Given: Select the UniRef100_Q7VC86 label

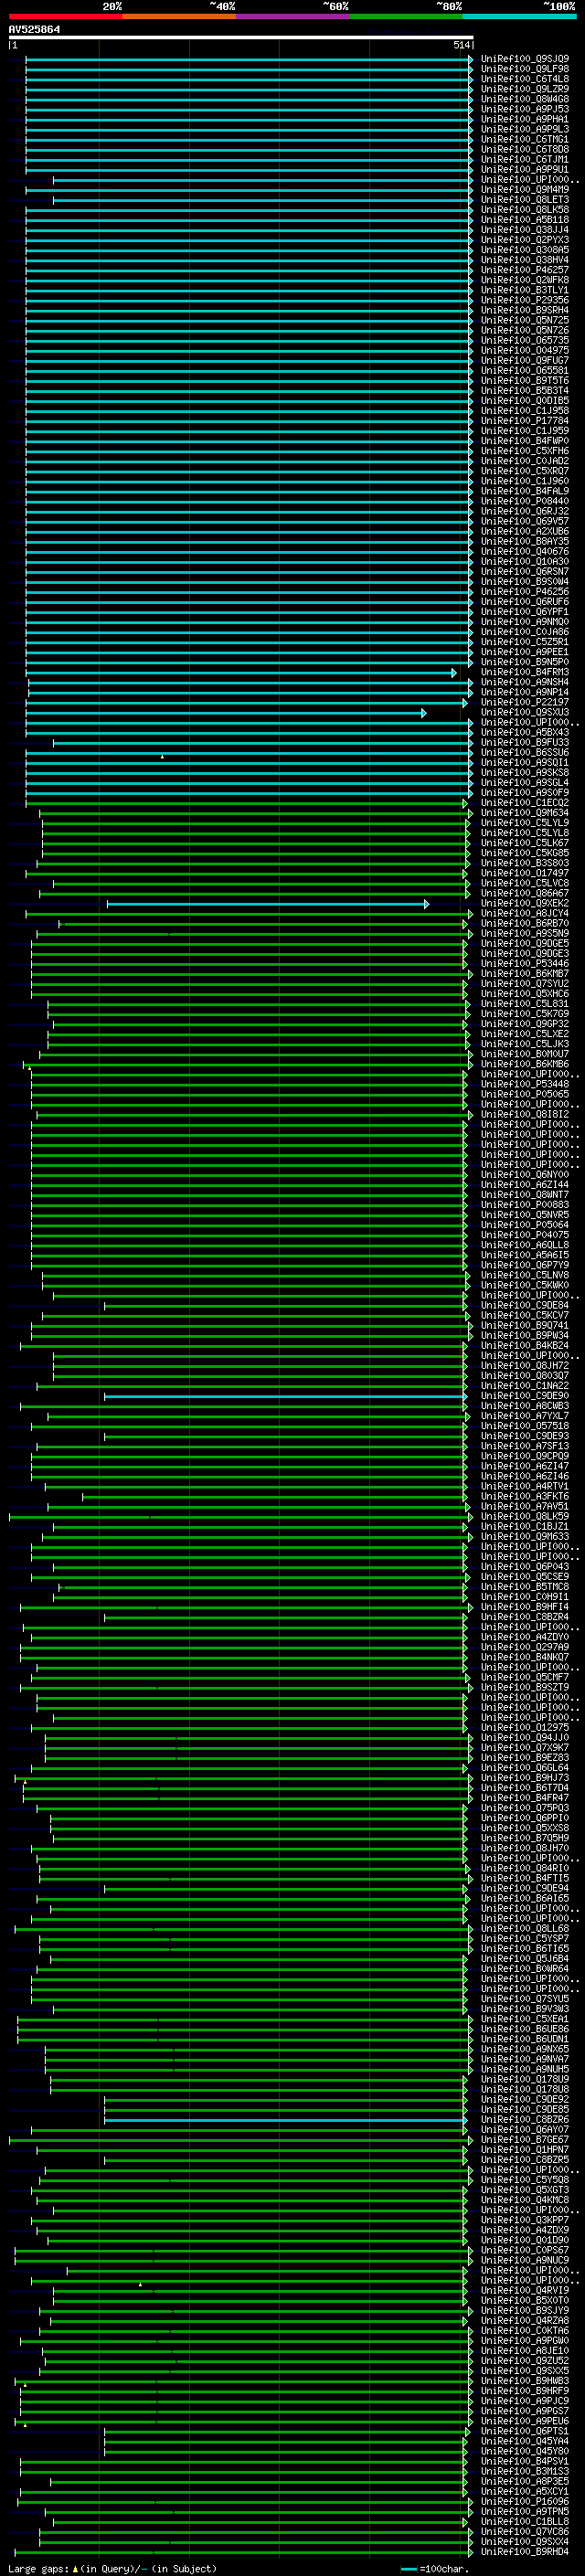Looking at the screenshot, I should click(525, 2531).
